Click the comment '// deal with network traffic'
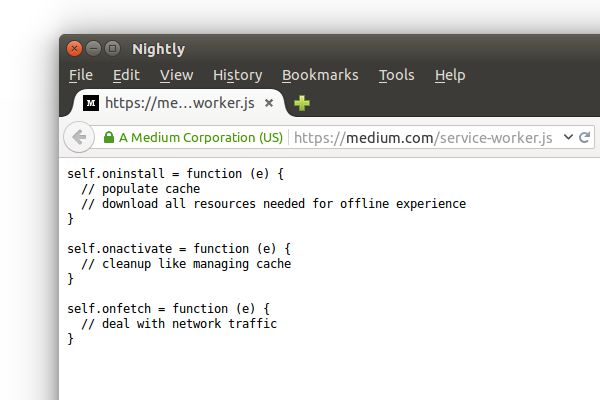 [179, 323]
